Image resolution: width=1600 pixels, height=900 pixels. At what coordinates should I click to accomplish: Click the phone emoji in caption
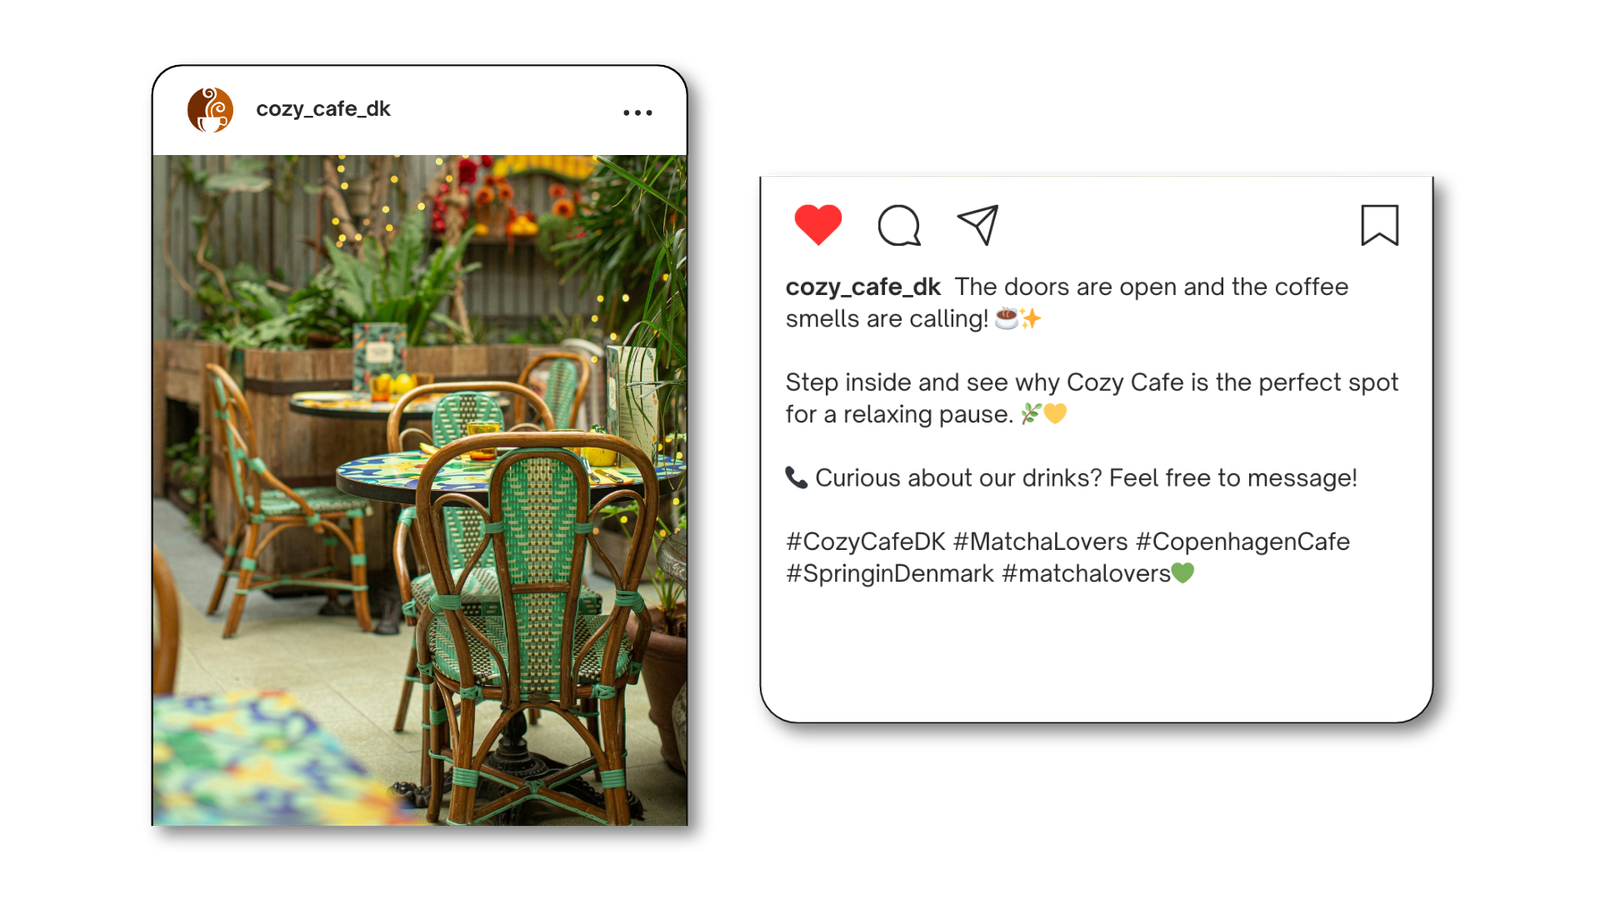coord(796,477)
